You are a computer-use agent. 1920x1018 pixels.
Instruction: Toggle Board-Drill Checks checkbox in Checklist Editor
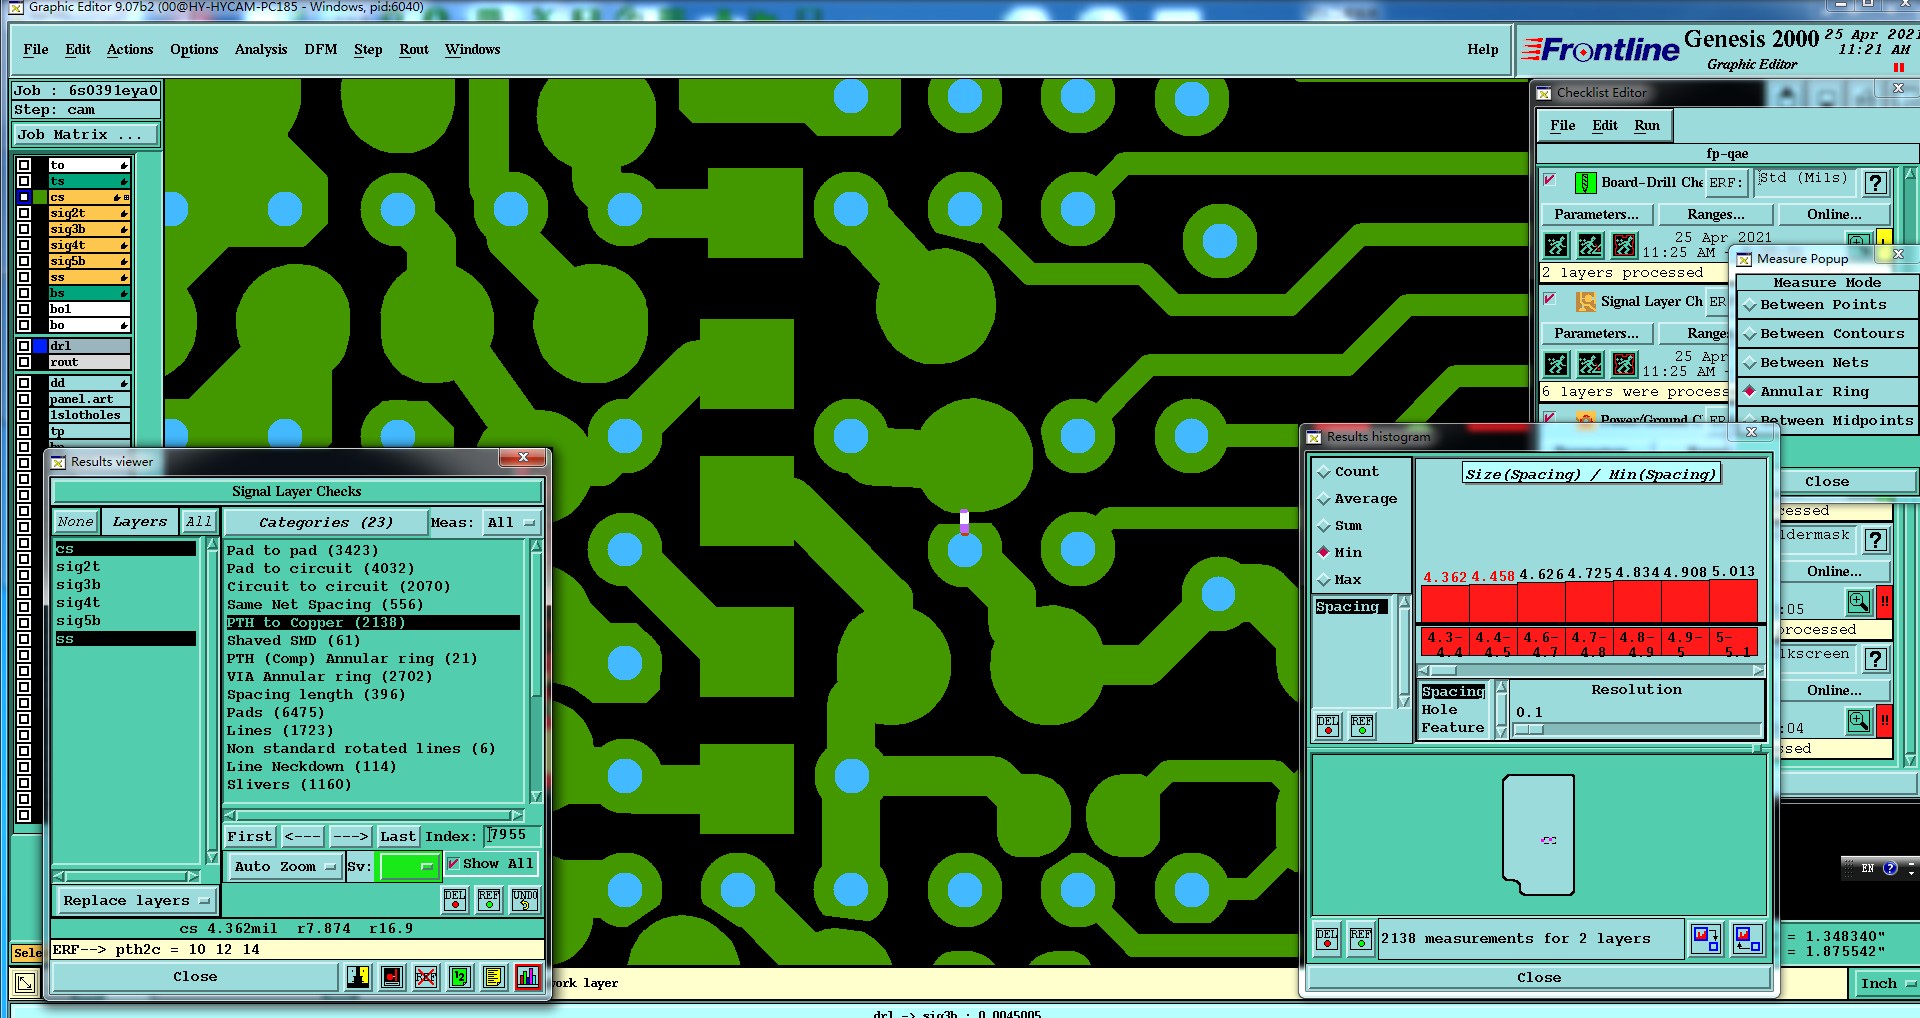click(x=1549, y=180)
